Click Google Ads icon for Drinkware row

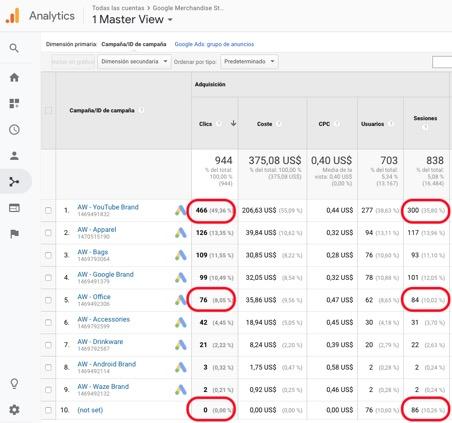point(181,345)
